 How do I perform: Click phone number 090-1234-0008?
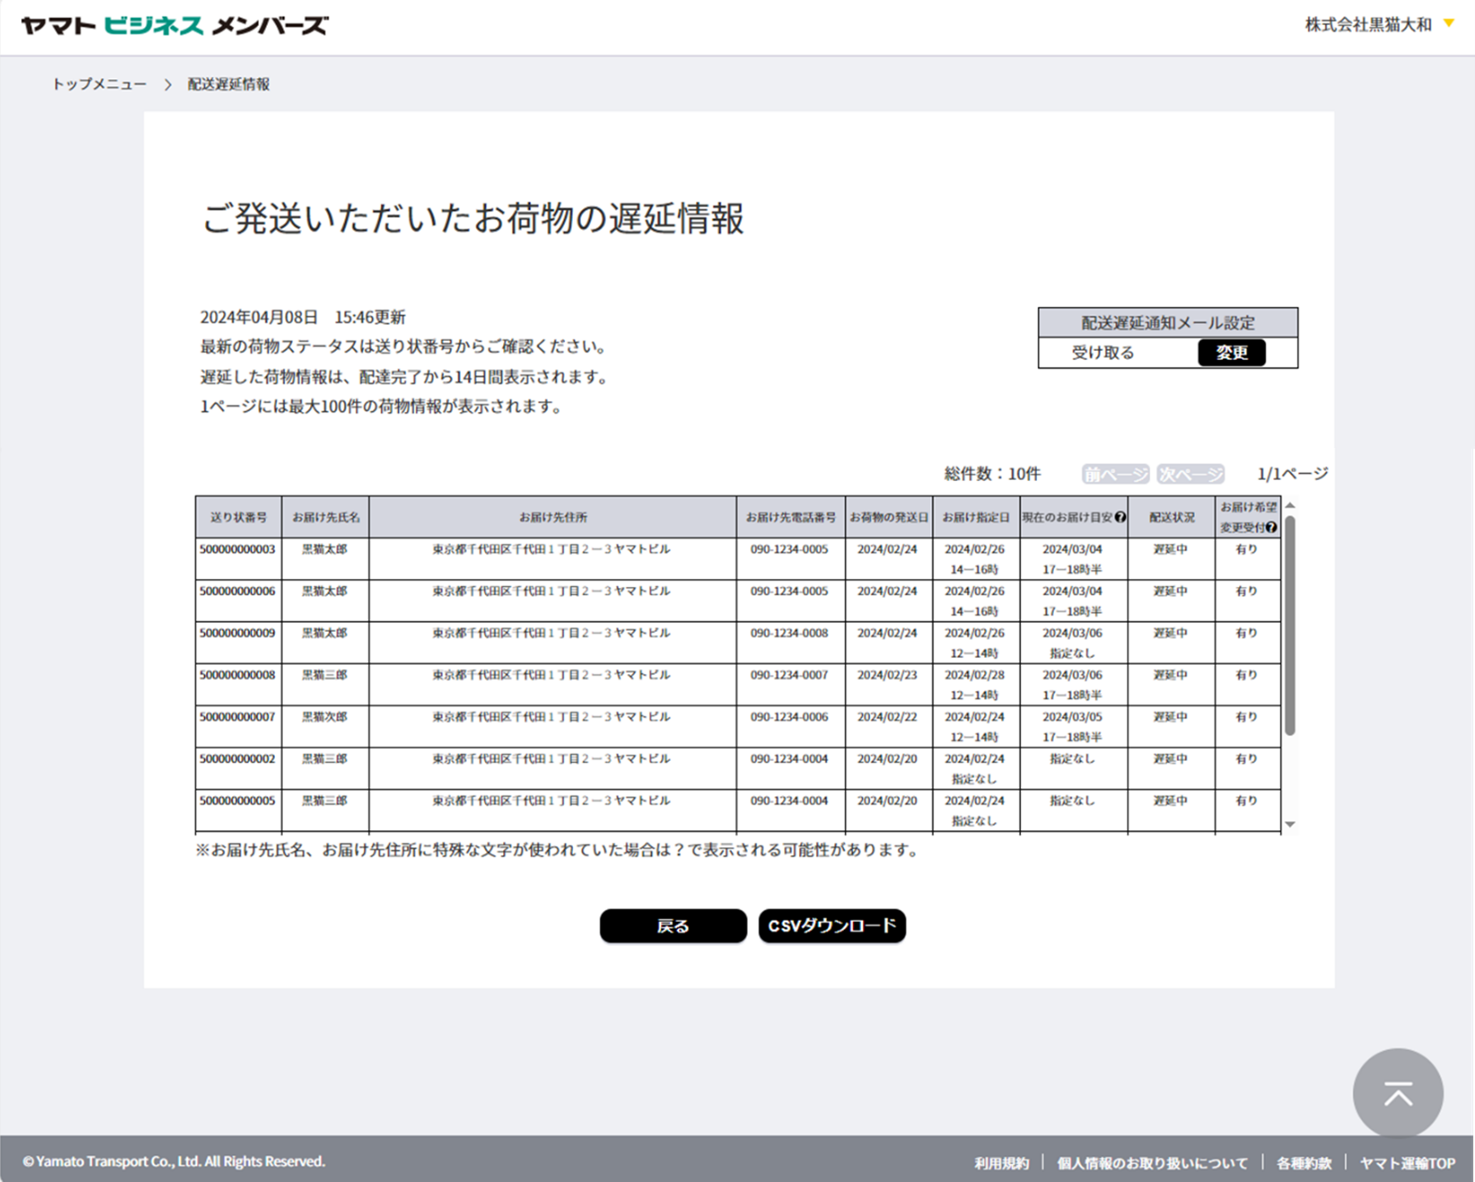click(x=790, y=633)
